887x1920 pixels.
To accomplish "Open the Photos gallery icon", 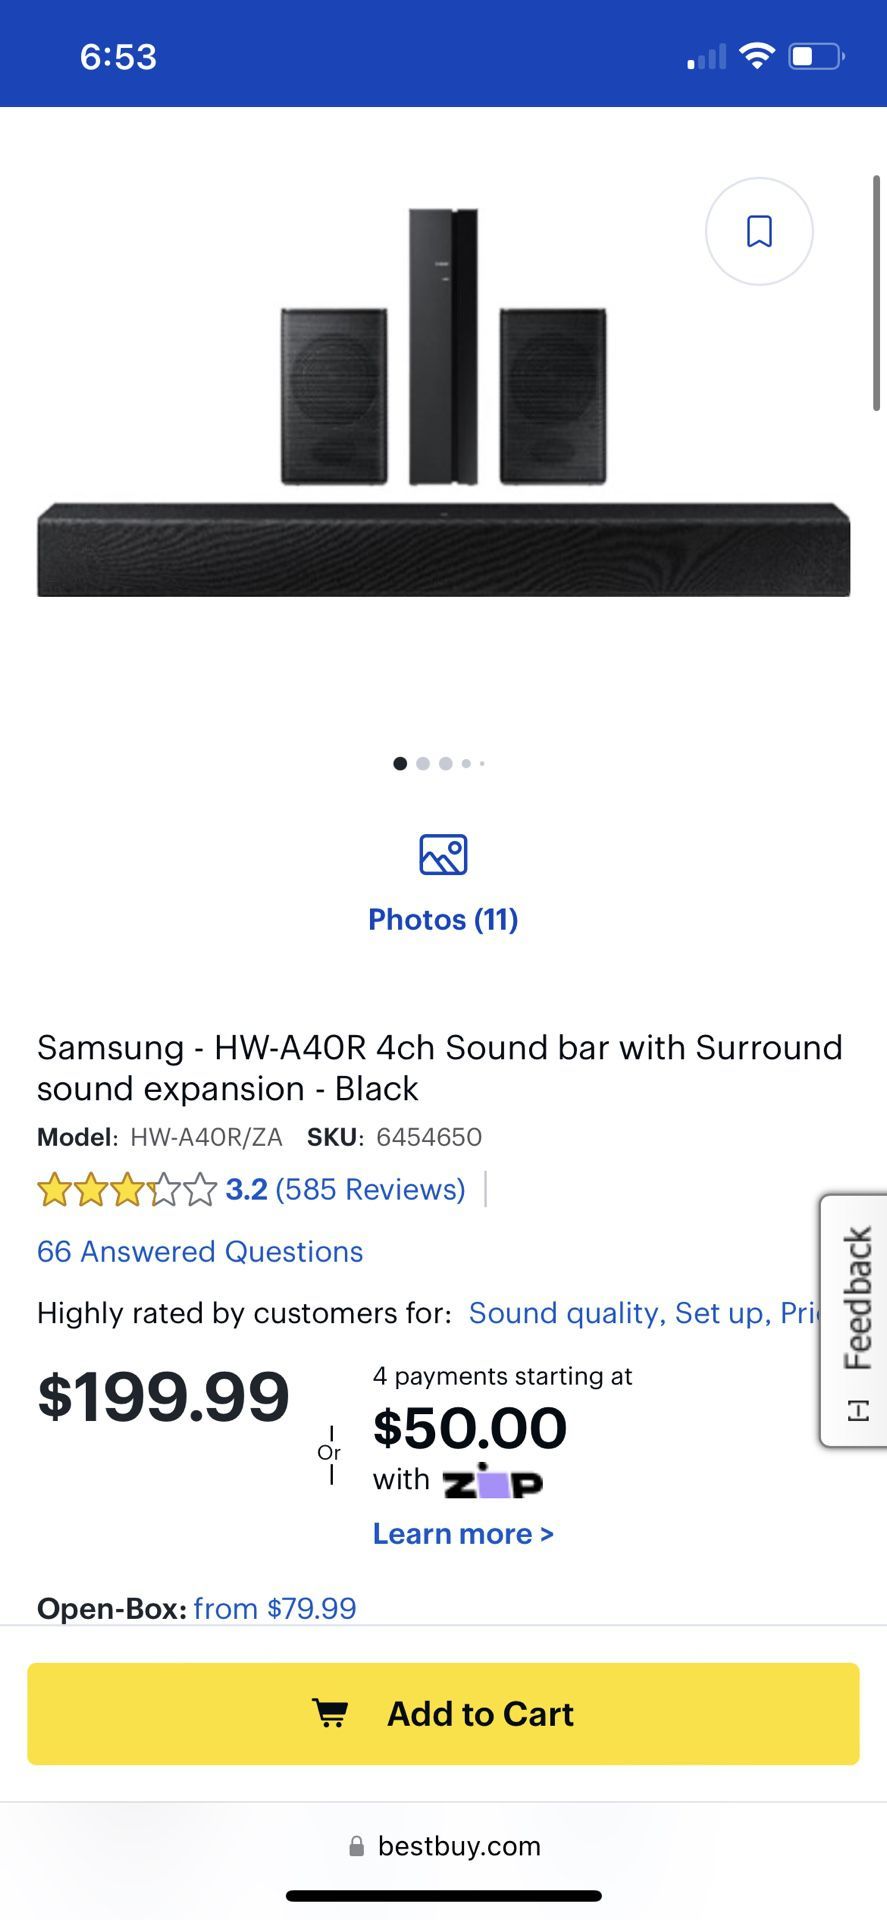I will pos(443,855).
